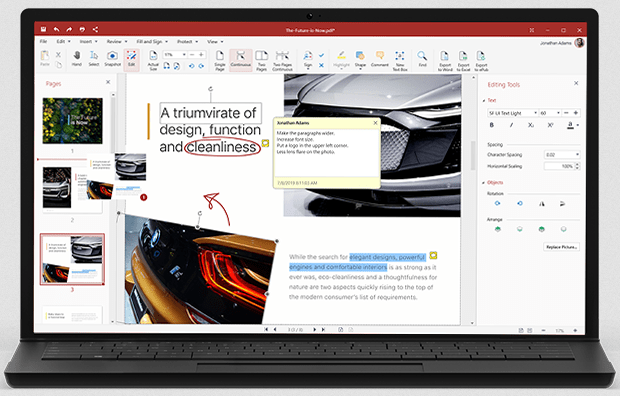Image resolution: width=620 pixels, height=396 pixels.
Task: Click the superscript icon in Editing Tools
Action: pyautogui.click(x=550, y=125)
